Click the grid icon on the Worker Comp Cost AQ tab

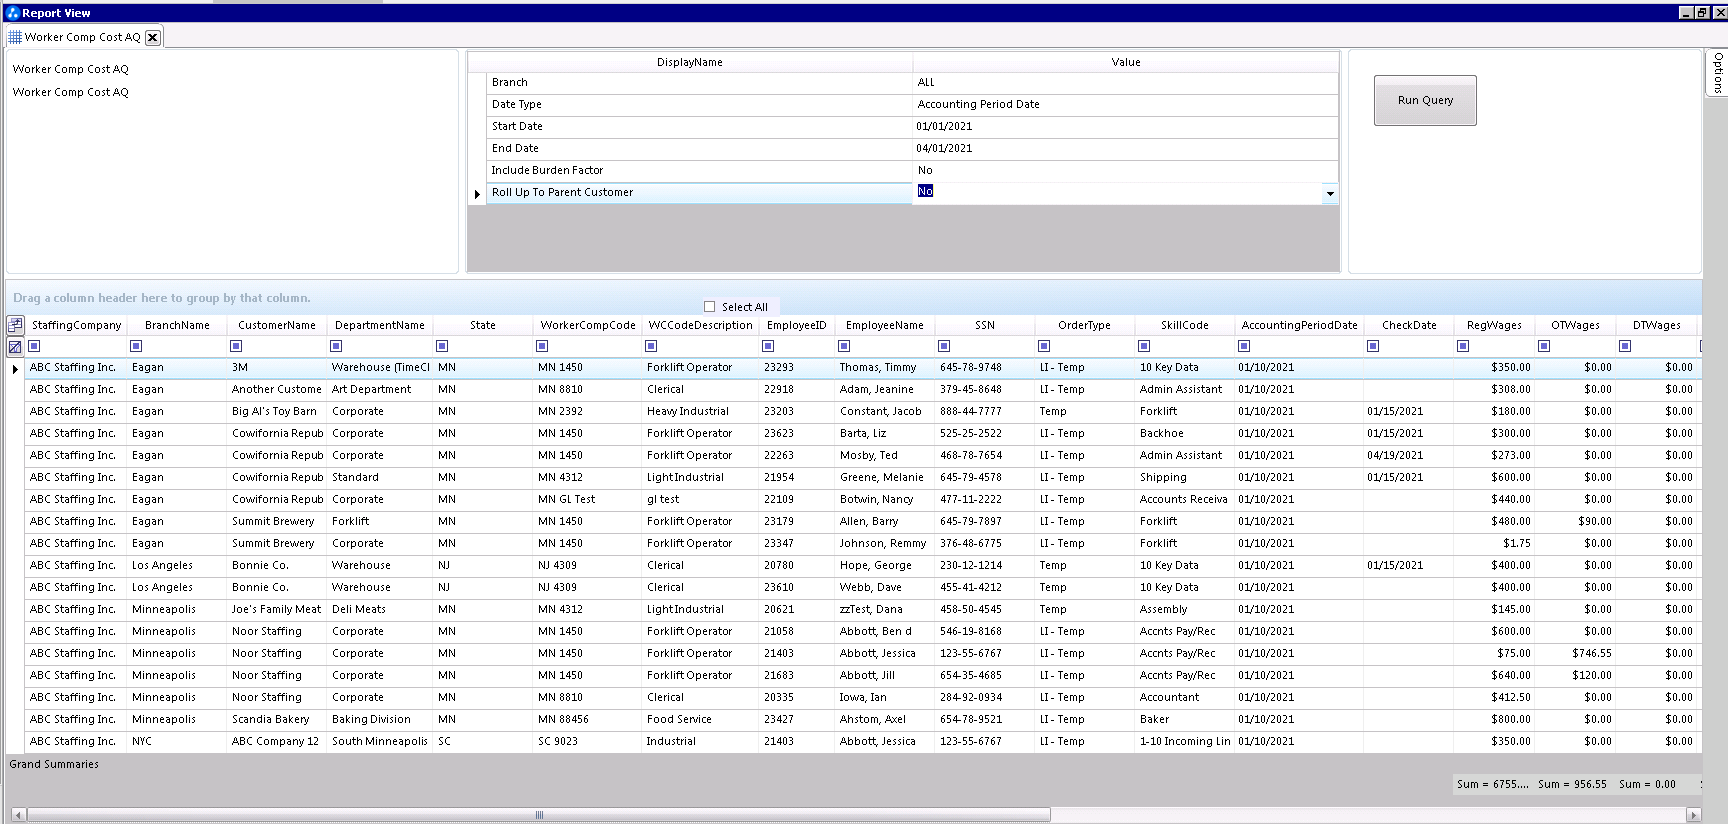[x=15, y=37]
